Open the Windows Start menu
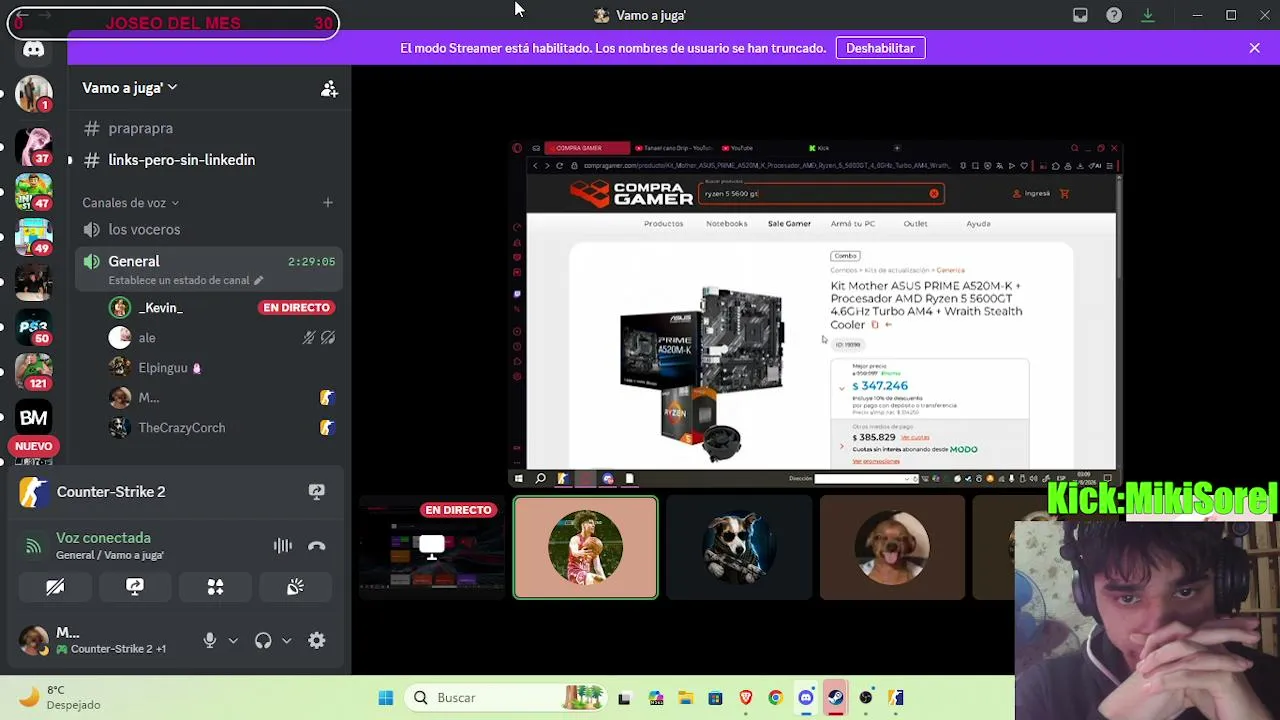The image size is (1280, 720). coord(386,698)
